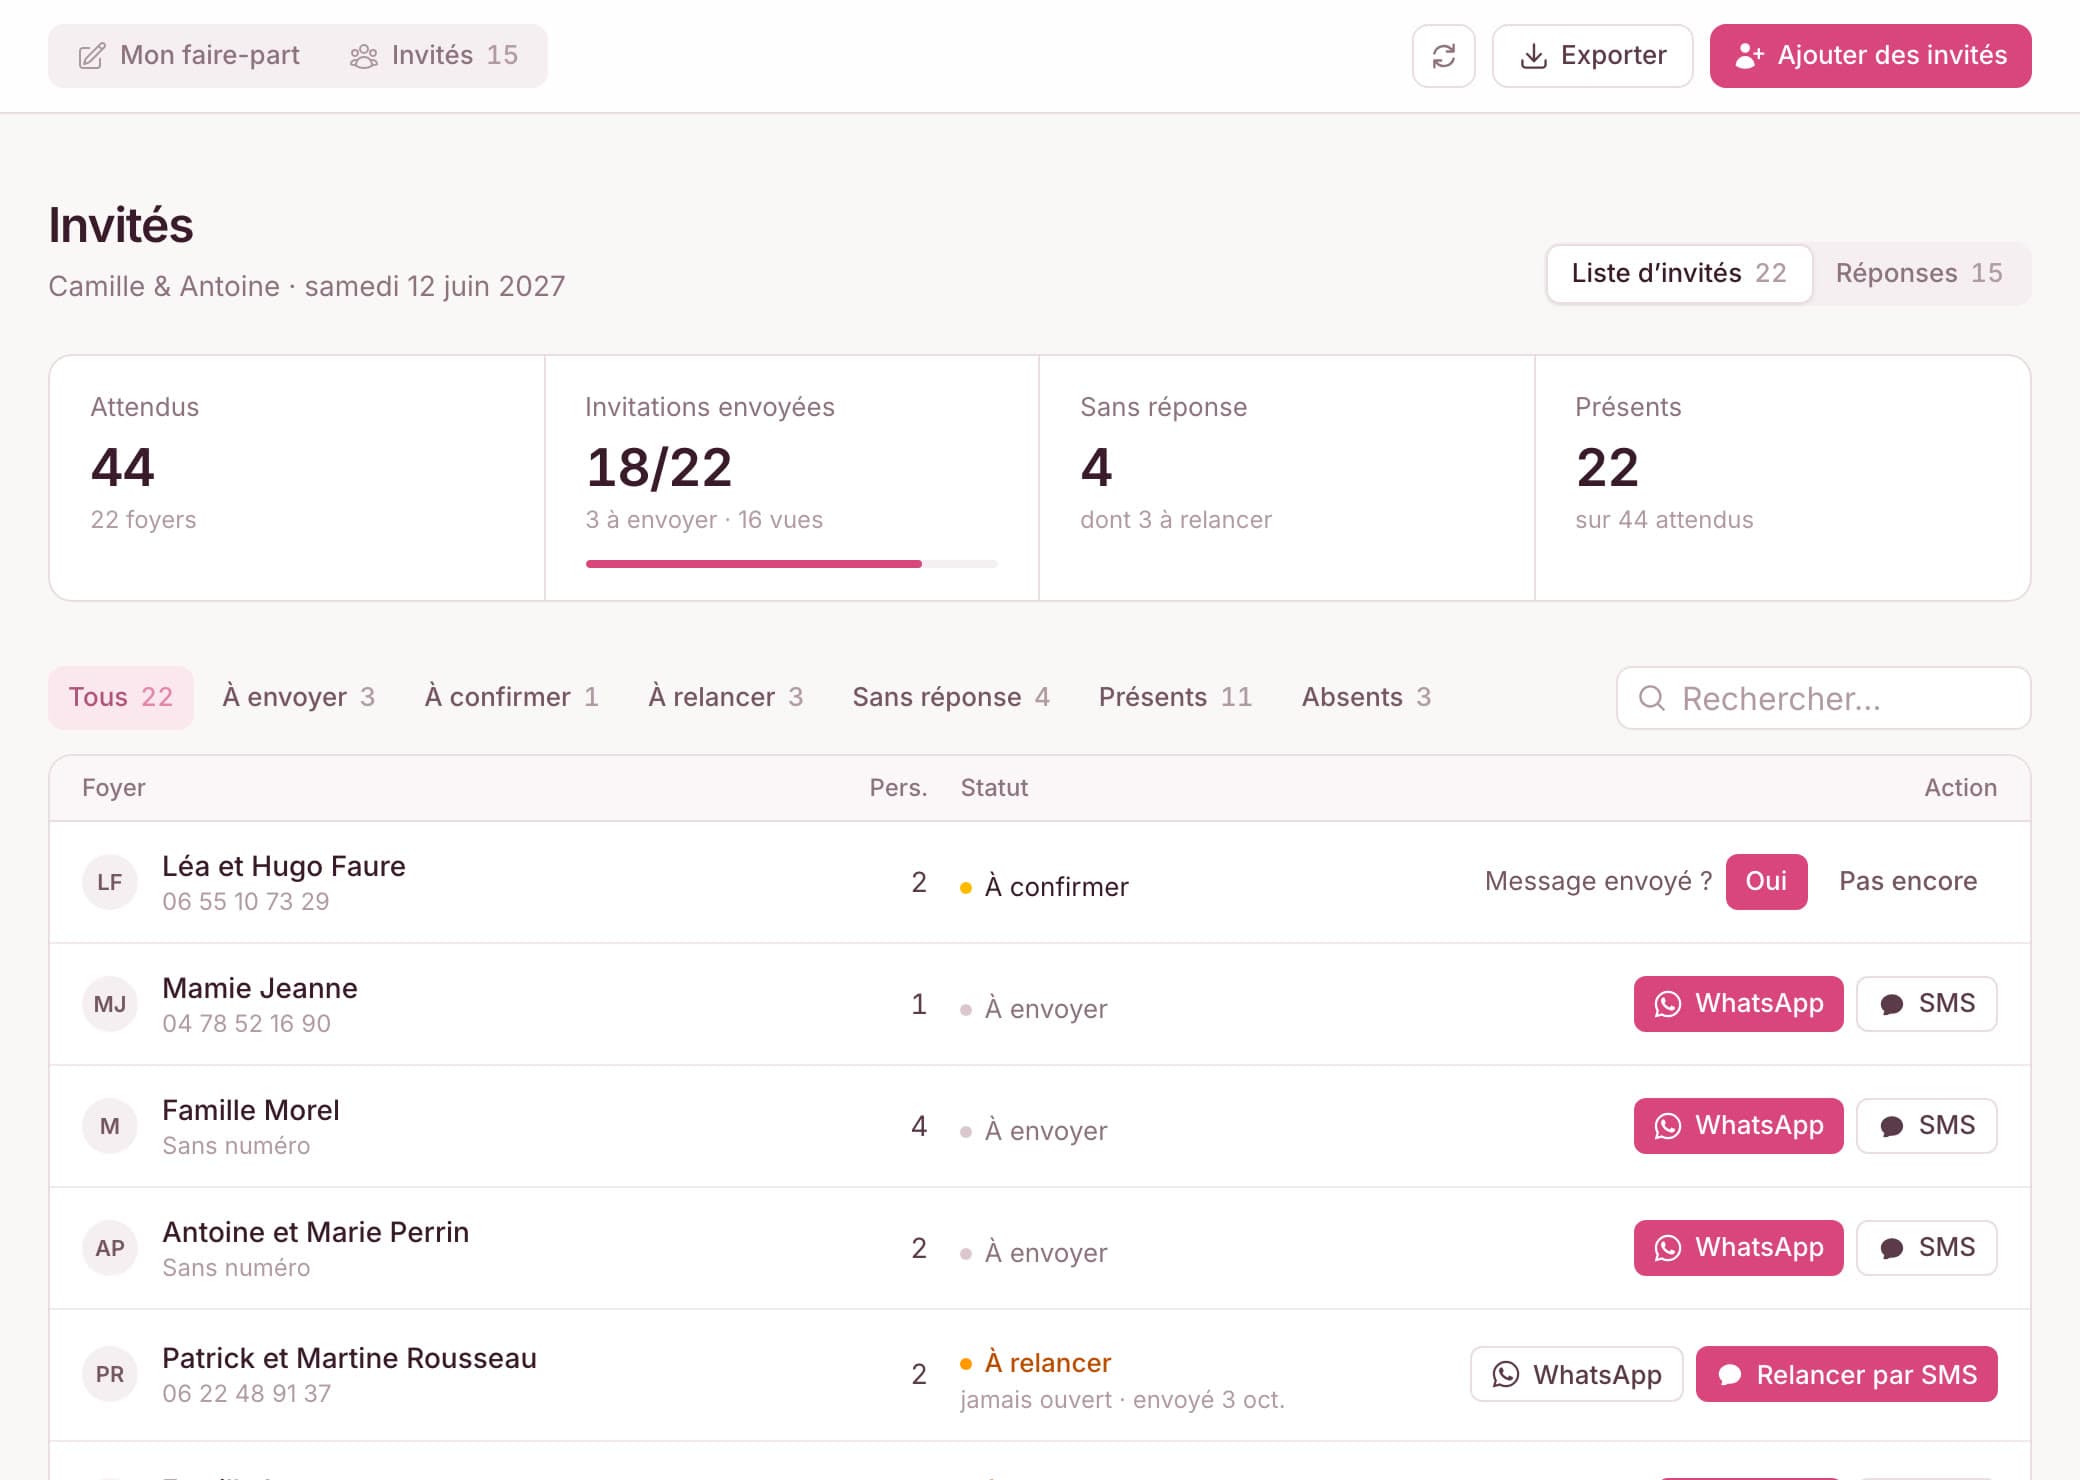
Task: Click the M avatar for Famille Morel
Action: (110, 1126)
